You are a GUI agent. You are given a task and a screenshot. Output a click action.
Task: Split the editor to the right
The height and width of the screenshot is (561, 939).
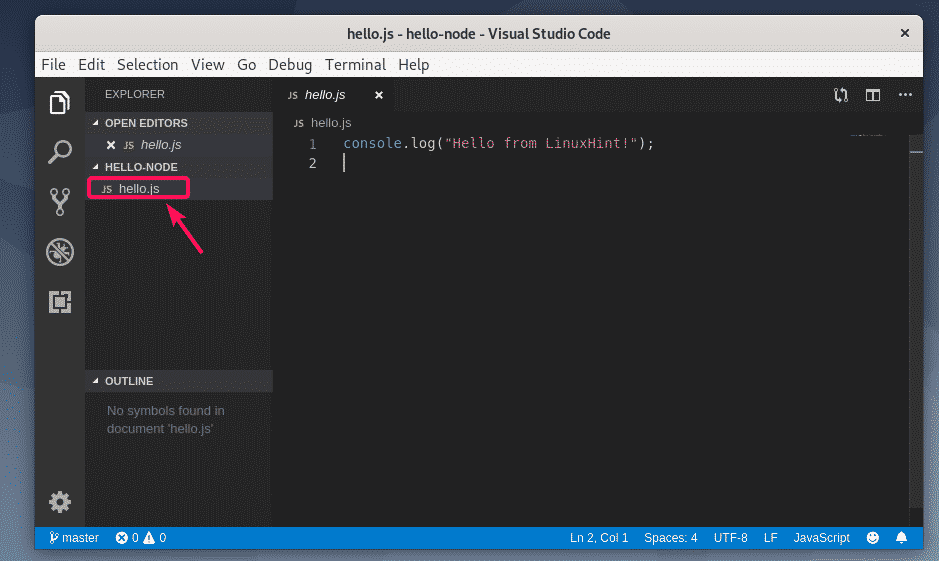[873, 95]
